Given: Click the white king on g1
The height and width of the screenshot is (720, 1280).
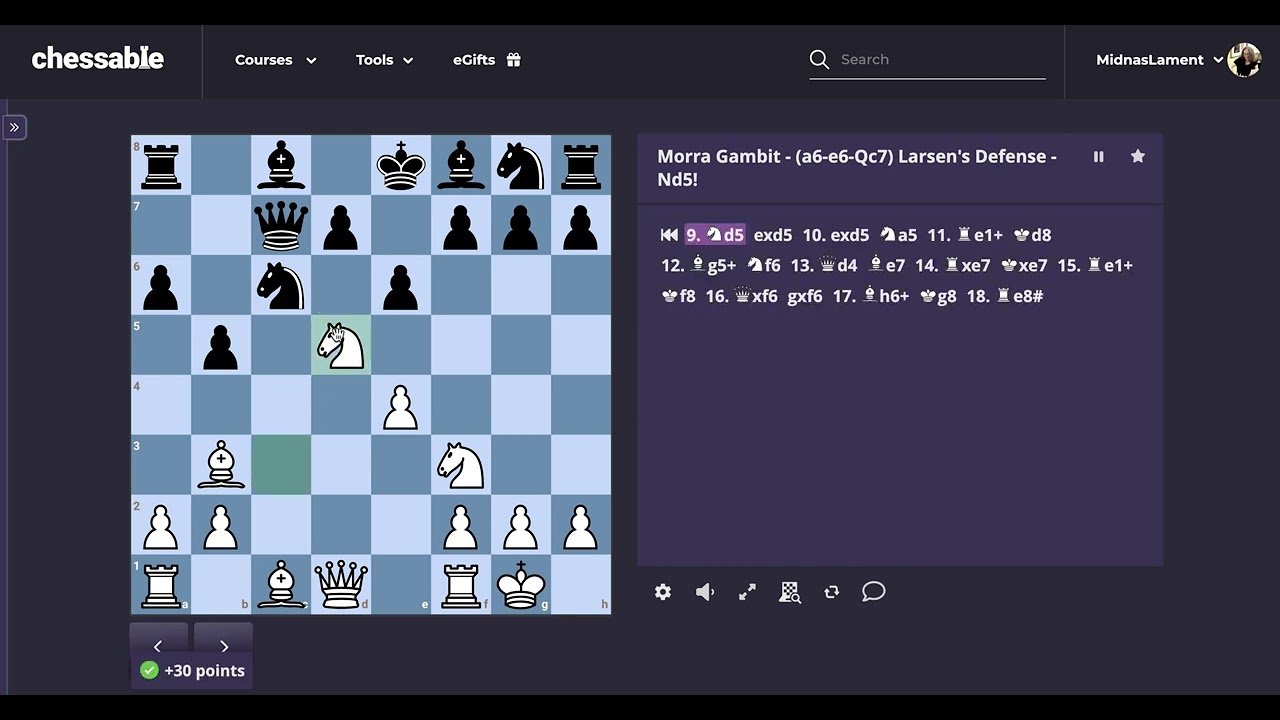Looking at the screenshot, I should 521,585.
